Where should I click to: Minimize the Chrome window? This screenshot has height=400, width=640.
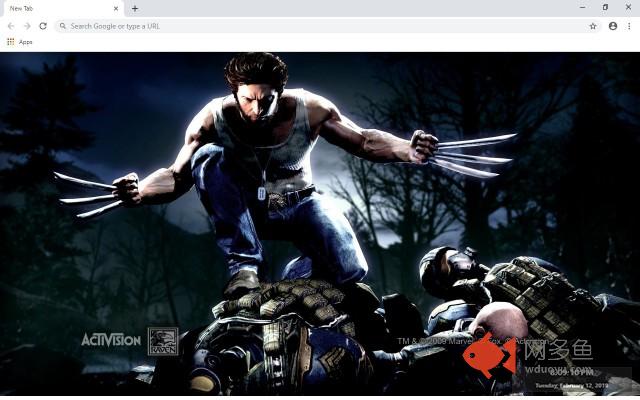582,7
